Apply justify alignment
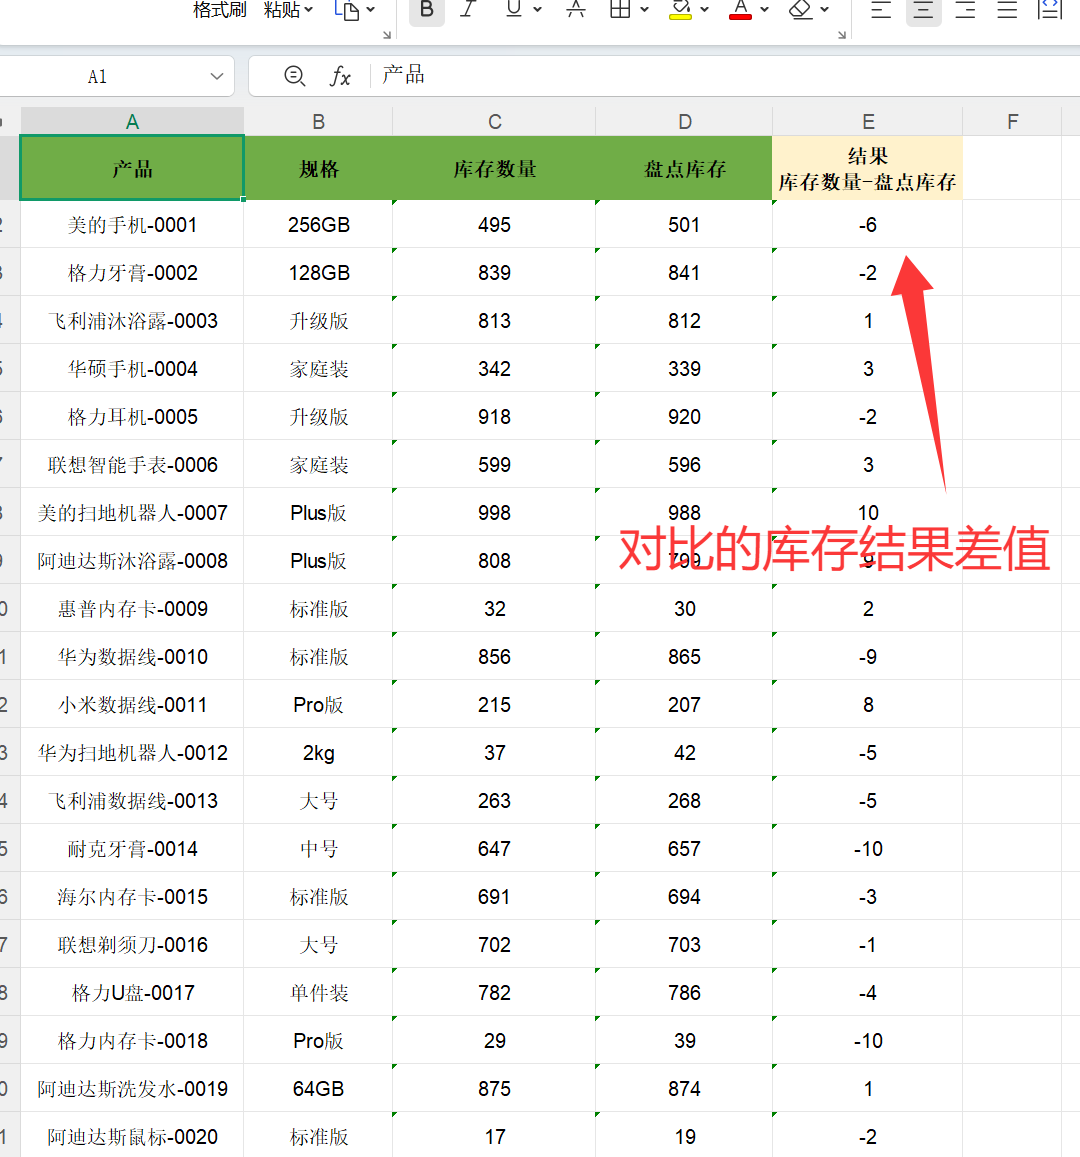1080x1157 pixels. (x=1007, y=9)
